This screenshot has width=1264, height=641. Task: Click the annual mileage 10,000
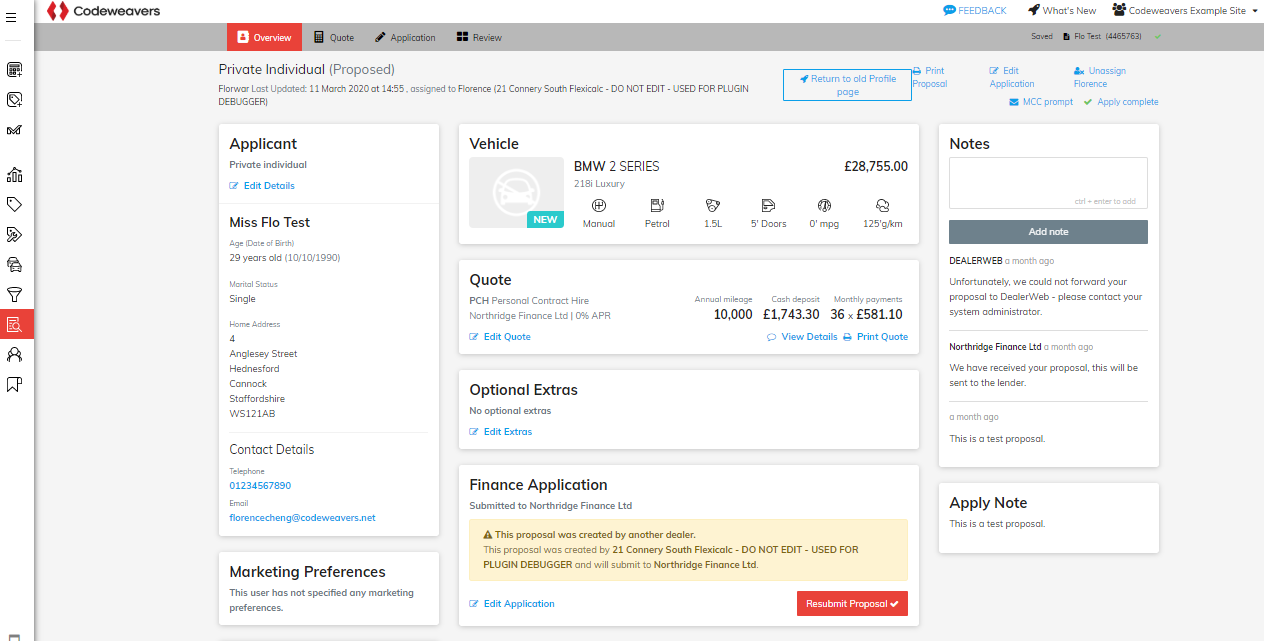pos(733,314)
